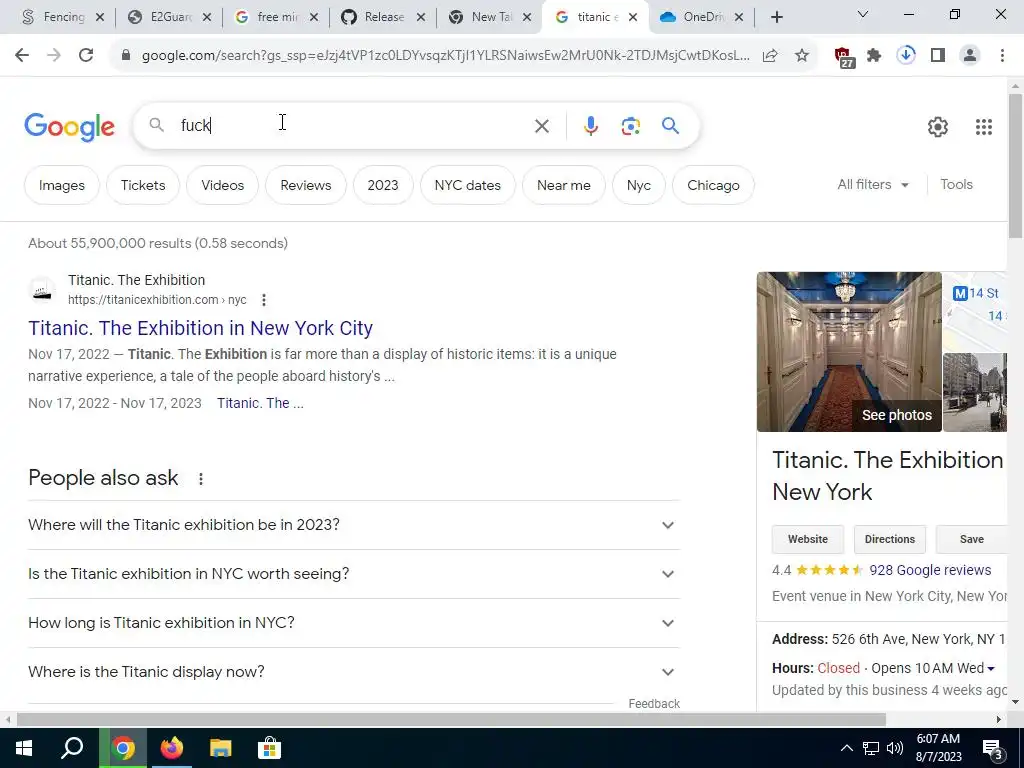Click the Website button in knowledge panel
1024x768 pixels.
808,539
